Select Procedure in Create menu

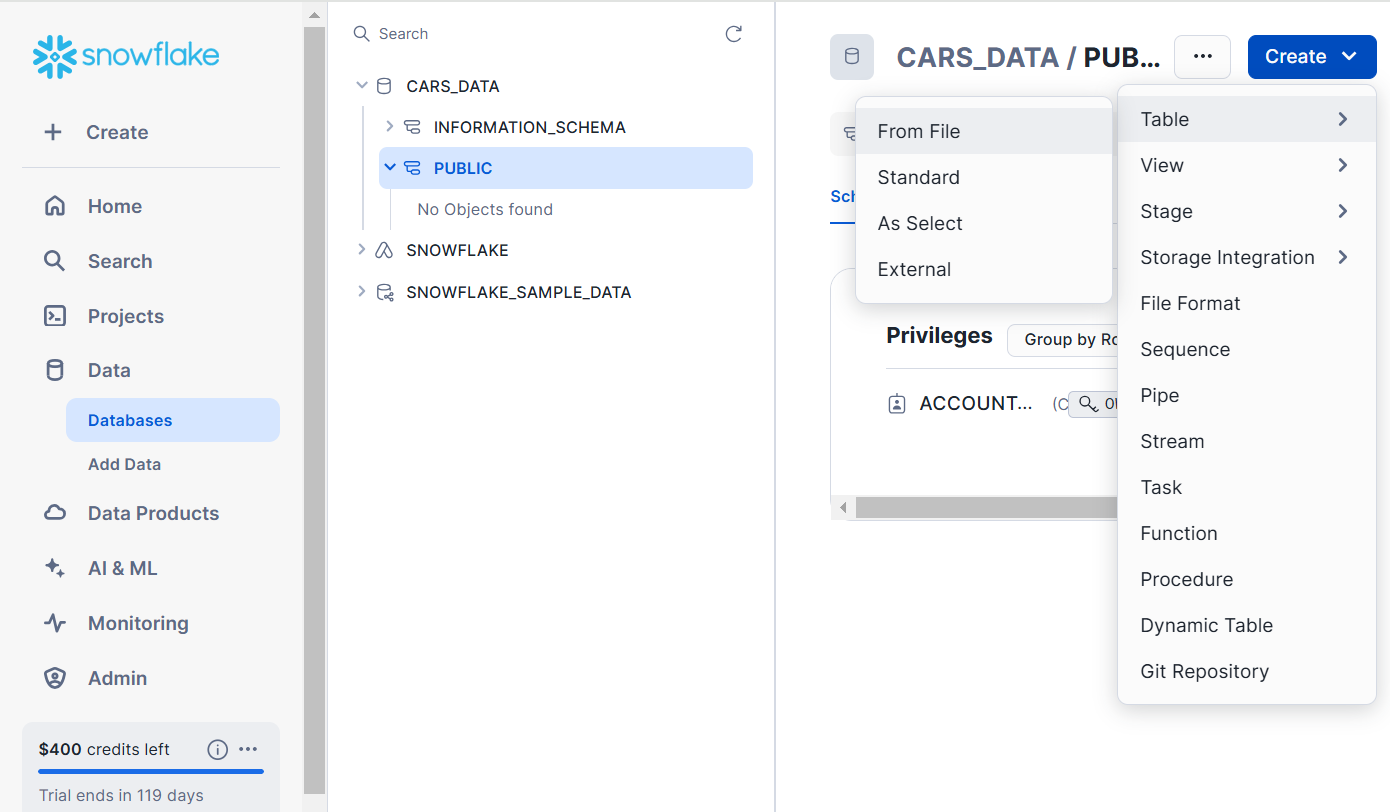click(x=1246, y=579)
